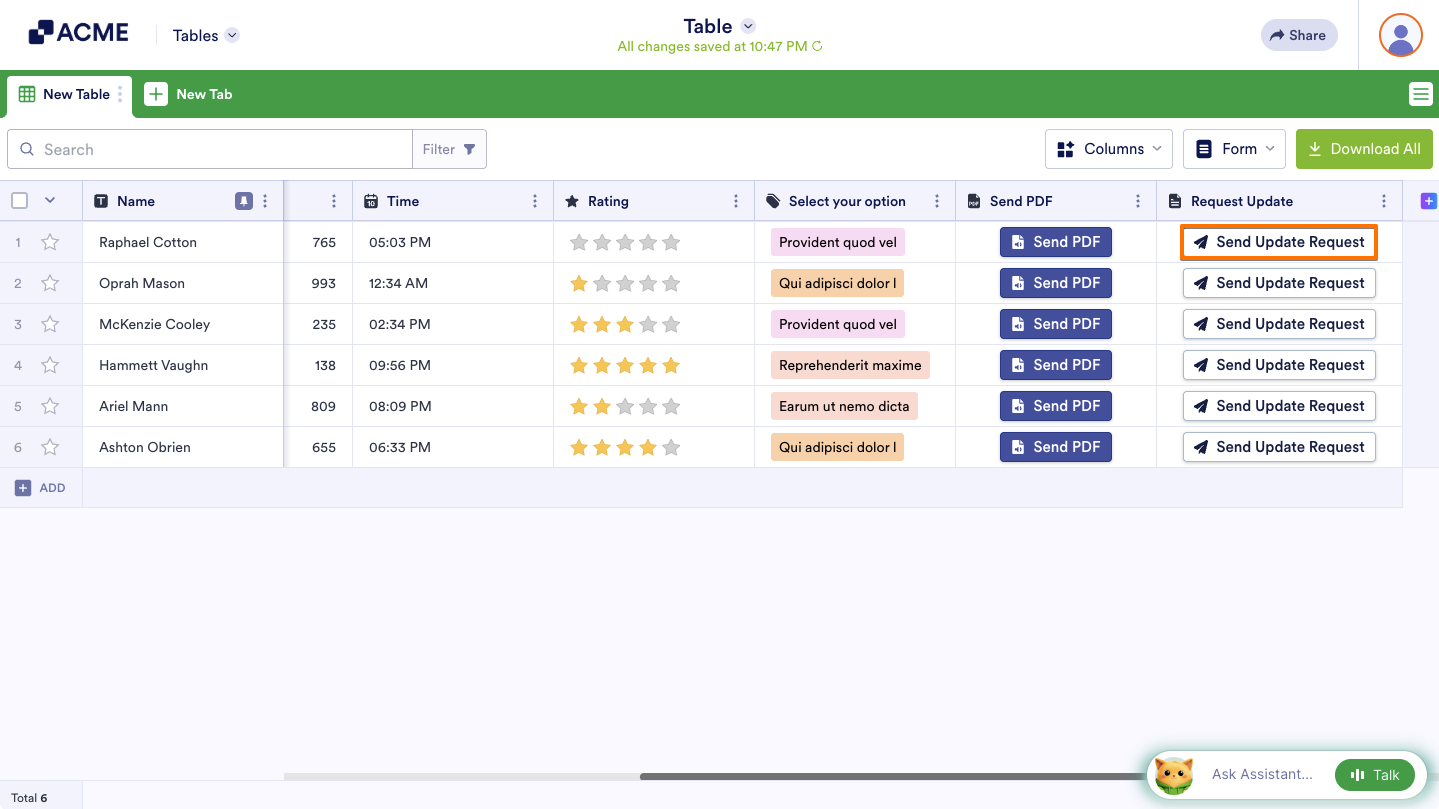The image size is (1439, 809).
Task: Open Request Update column options dots
Action: 1384,201
